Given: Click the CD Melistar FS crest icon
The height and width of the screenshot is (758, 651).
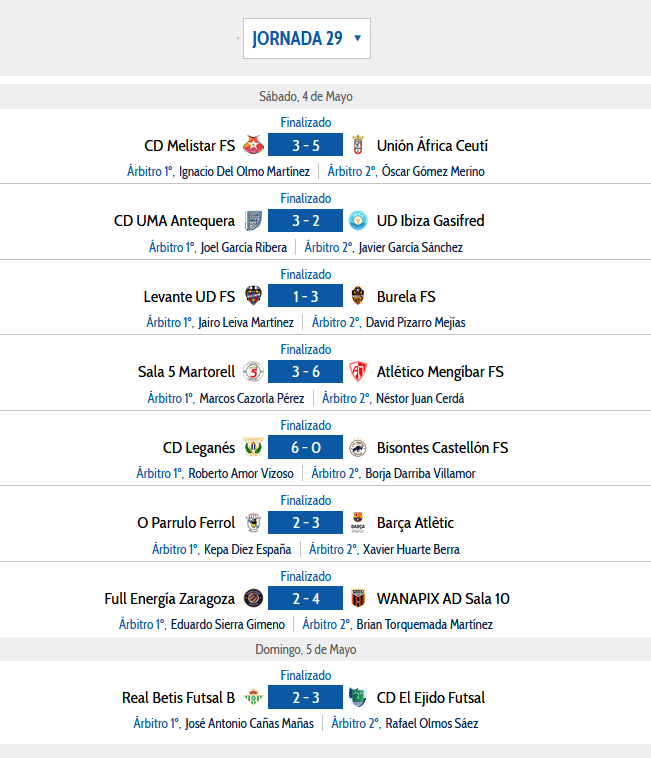Looking at the screenshot, I should tap(253, 145).
